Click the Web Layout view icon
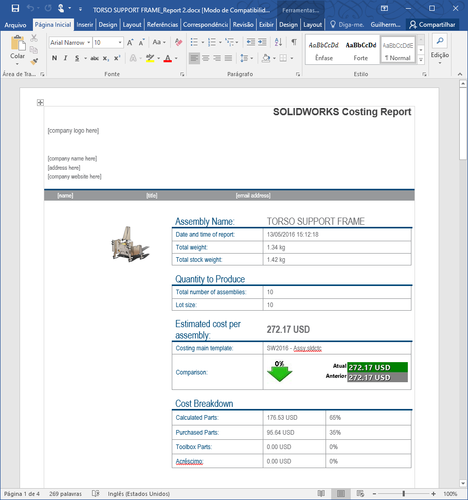Image resolution: width=468 pixels, height=500 pixels. 360,493
